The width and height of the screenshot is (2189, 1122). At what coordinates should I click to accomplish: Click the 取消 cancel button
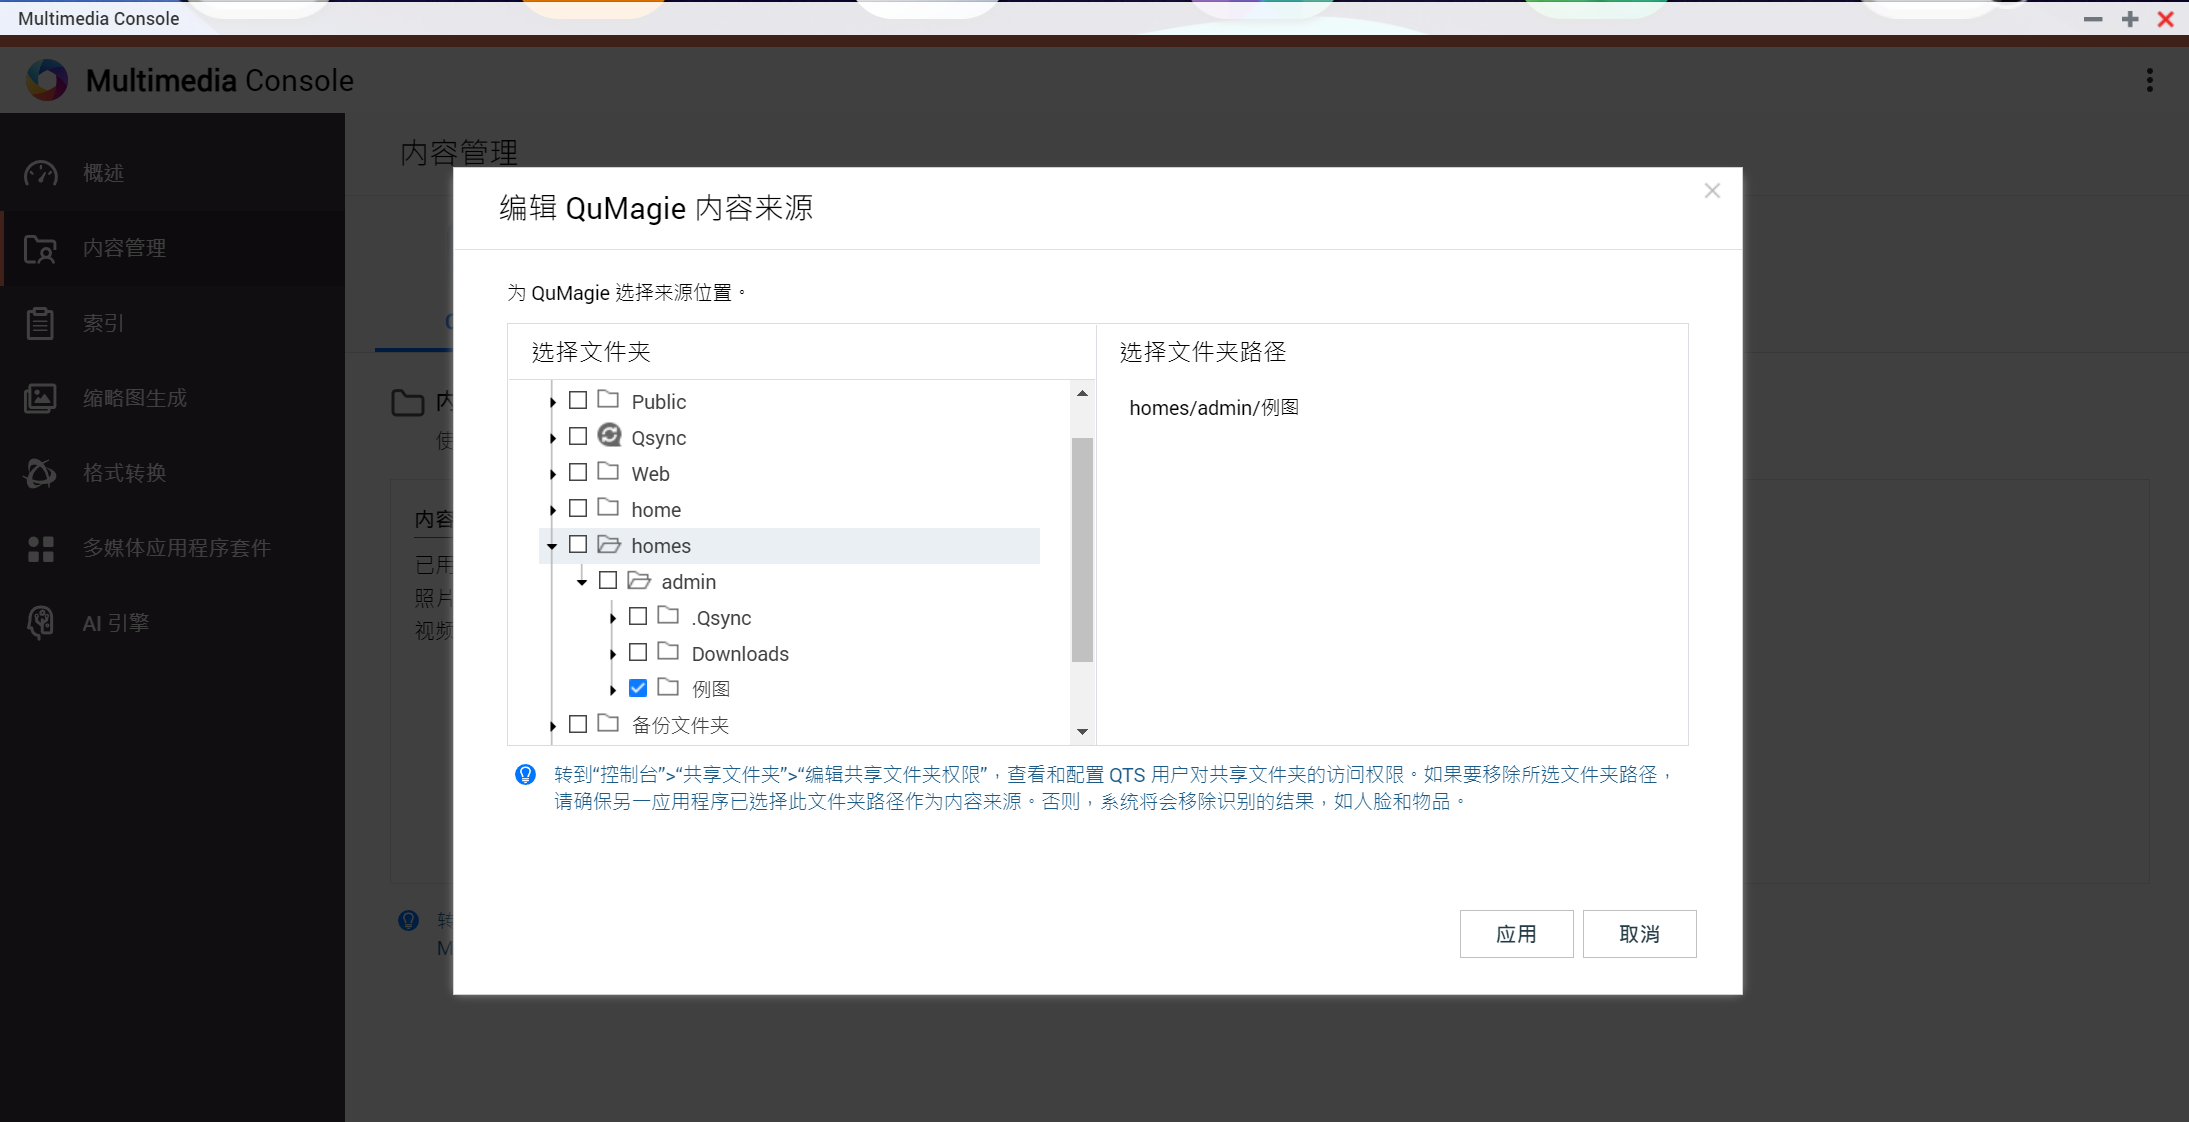[x=1639, y=934]
